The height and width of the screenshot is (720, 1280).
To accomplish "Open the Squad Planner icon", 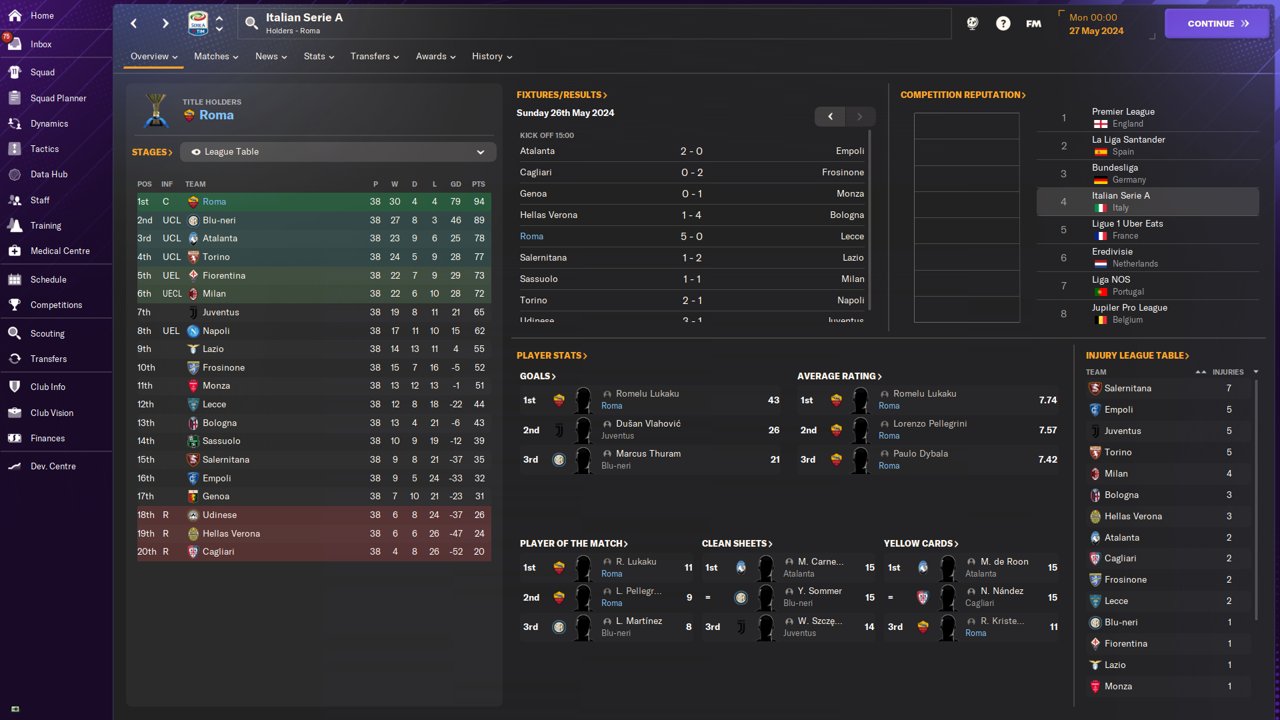I will coord(14,98).
